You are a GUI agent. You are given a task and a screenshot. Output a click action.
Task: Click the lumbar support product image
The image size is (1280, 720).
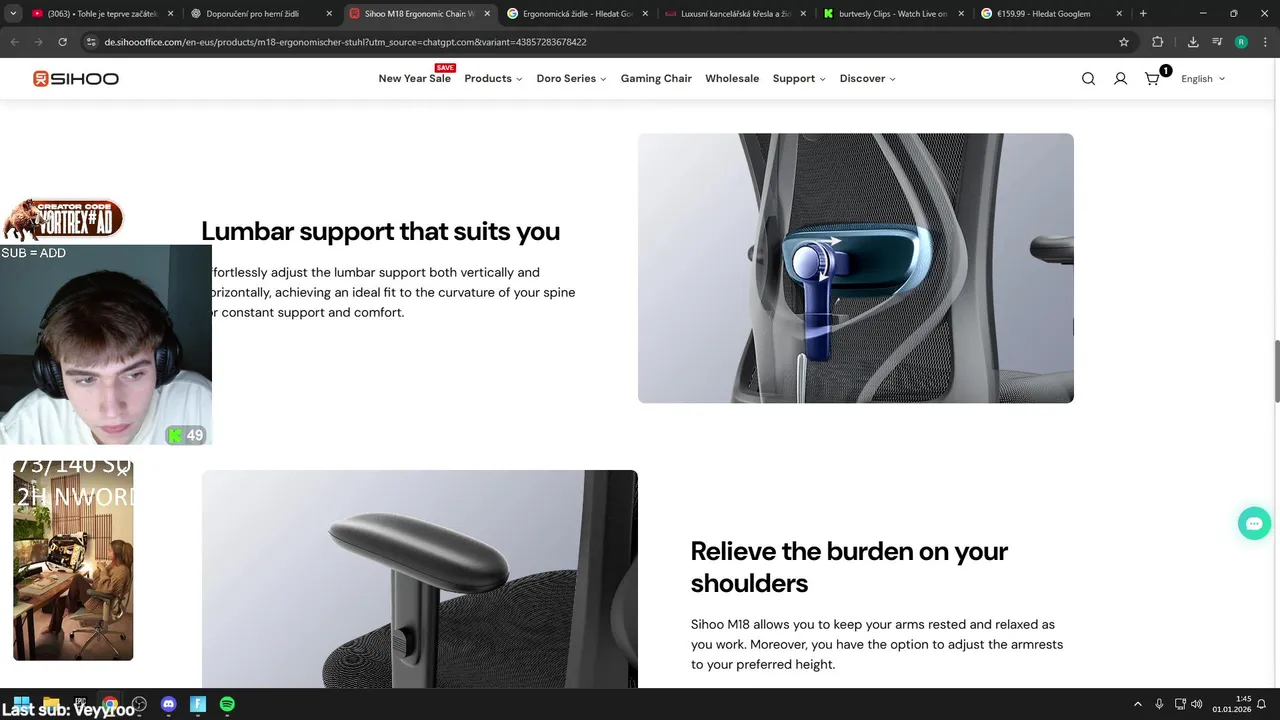point(856,268)
